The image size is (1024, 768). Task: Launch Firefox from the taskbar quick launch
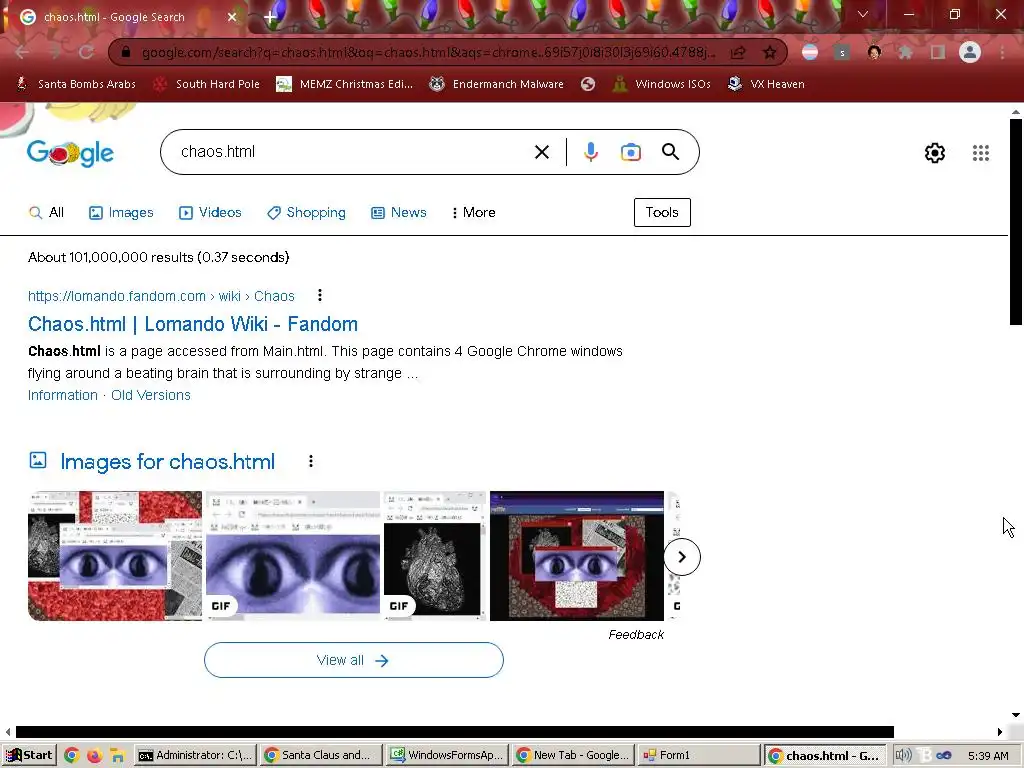95,756
